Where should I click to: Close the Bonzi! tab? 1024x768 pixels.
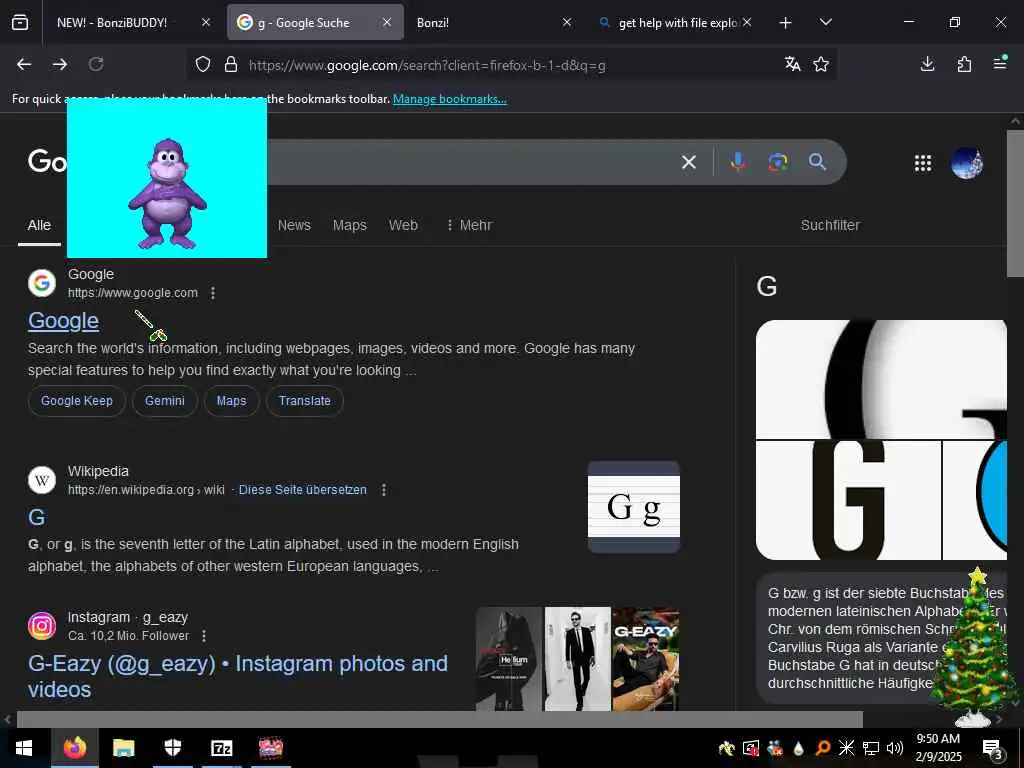tap(567, 22)
